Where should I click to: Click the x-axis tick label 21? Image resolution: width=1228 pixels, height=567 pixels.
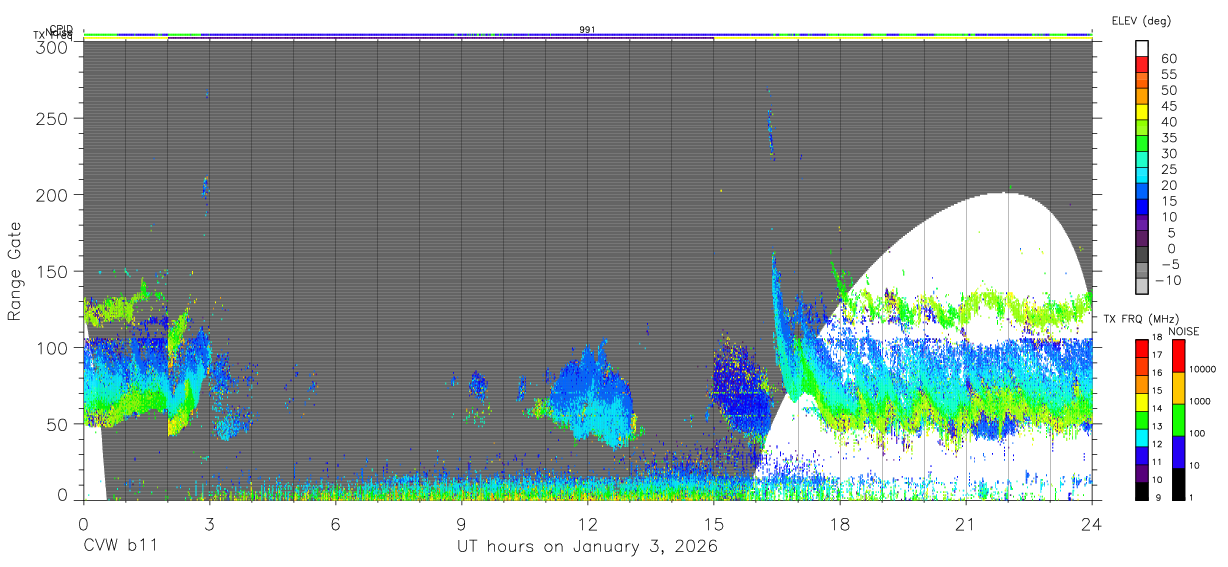[965, 524]
